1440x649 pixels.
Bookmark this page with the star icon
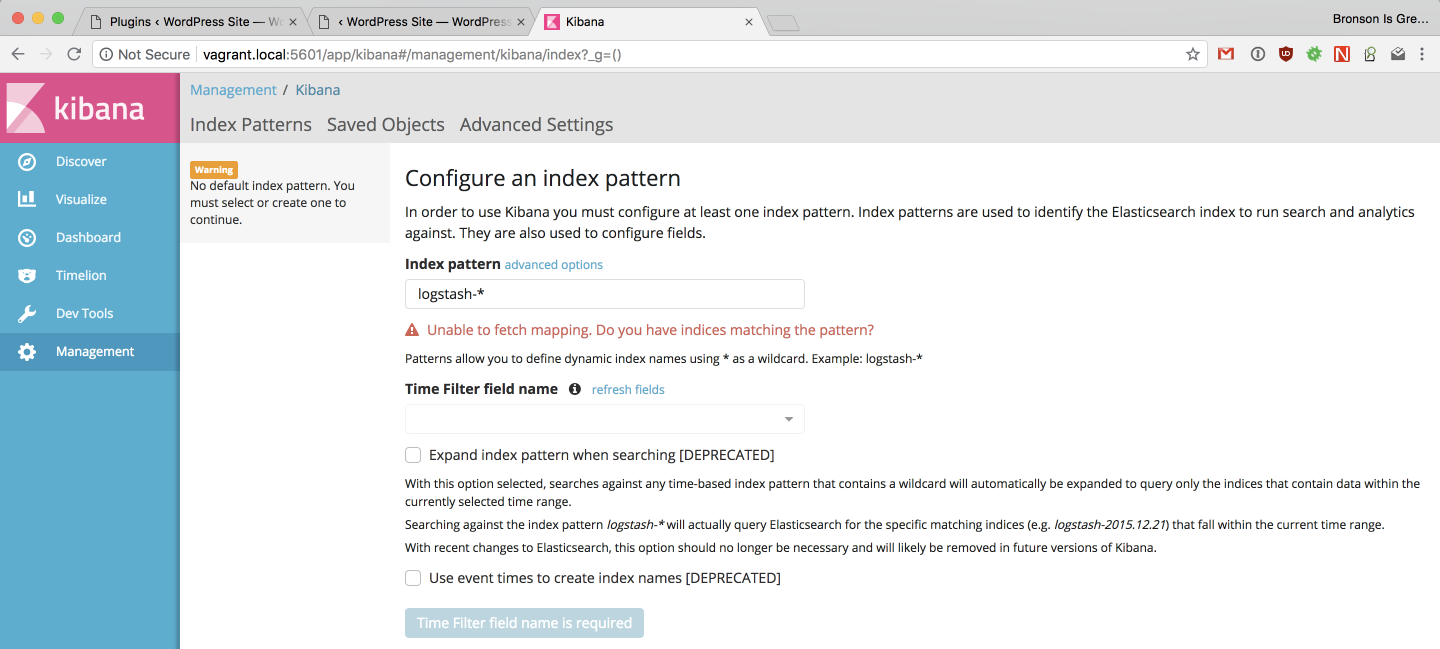1193,54
